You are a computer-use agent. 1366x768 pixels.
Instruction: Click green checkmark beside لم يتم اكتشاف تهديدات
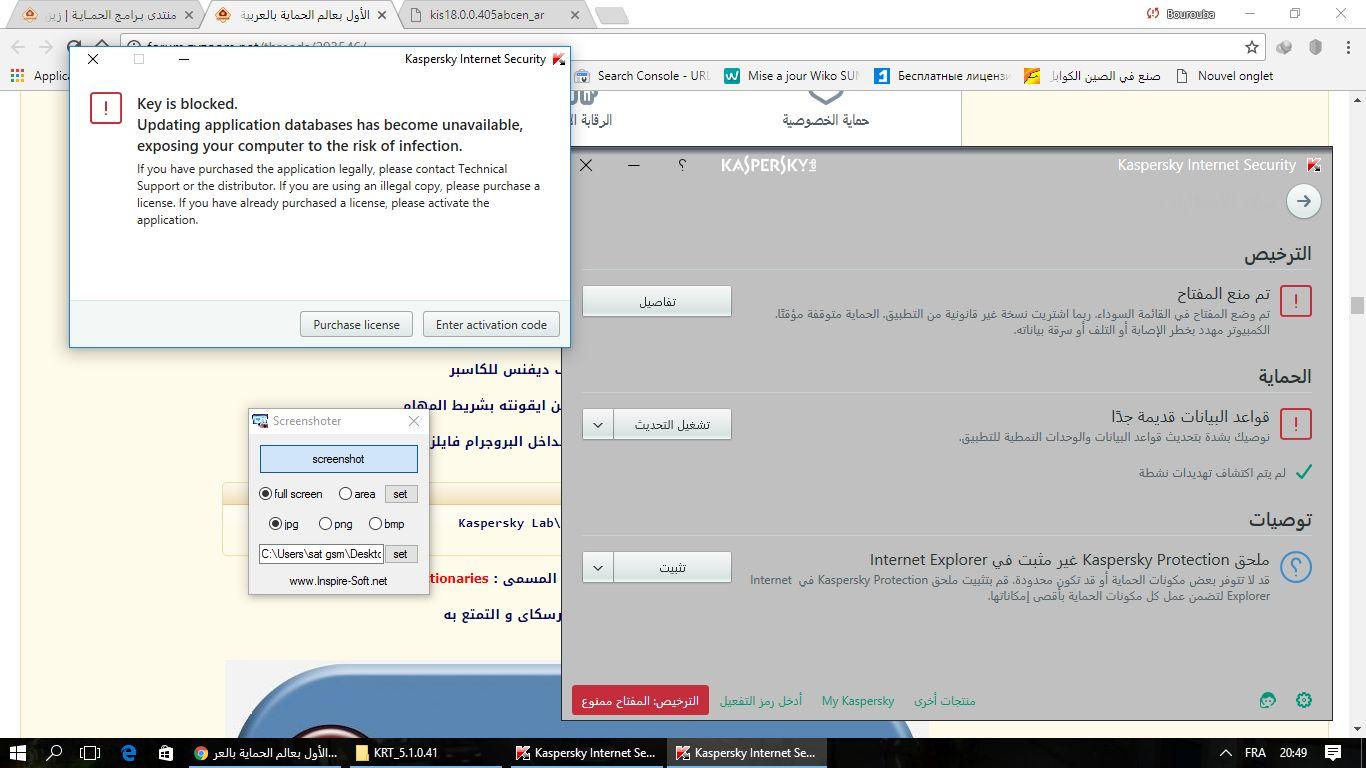[x=1303, y=471]
